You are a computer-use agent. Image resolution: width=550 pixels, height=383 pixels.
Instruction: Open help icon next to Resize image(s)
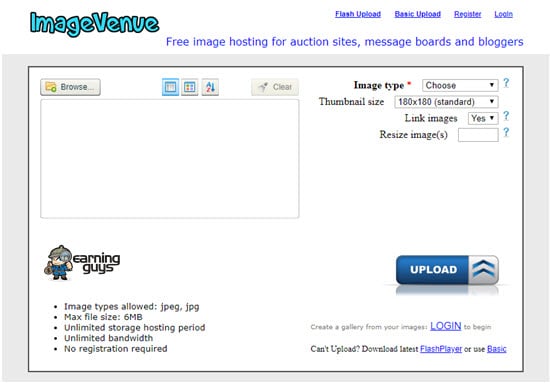[506, 133]
